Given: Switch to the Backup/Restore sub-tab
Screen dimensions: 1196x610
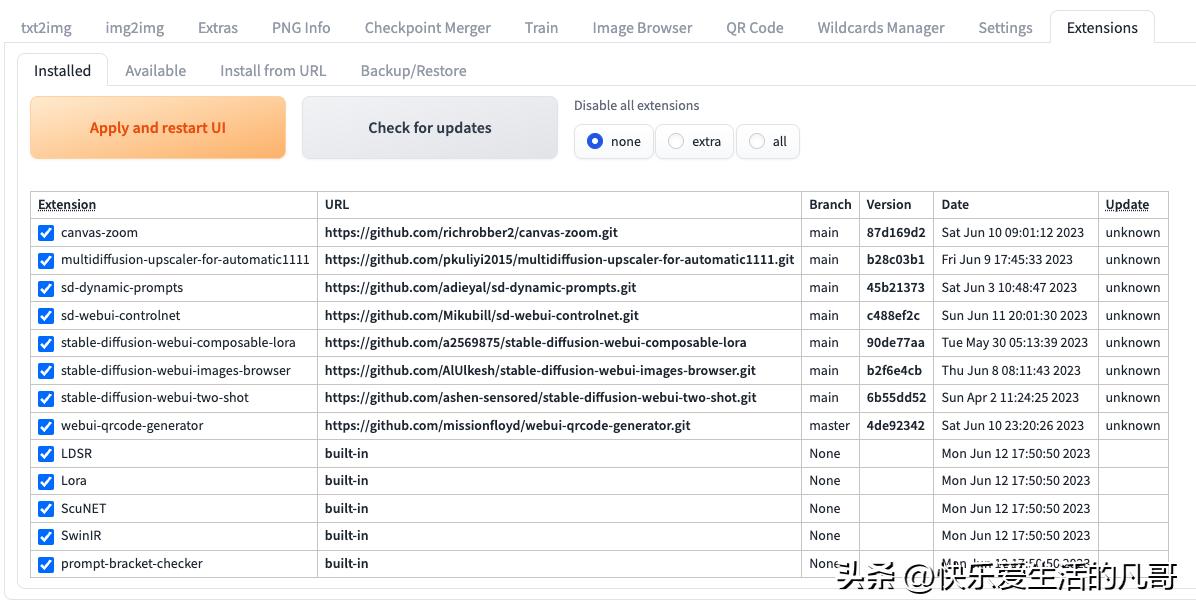Looking at the screenshot, I should click(x=413, y=71).
